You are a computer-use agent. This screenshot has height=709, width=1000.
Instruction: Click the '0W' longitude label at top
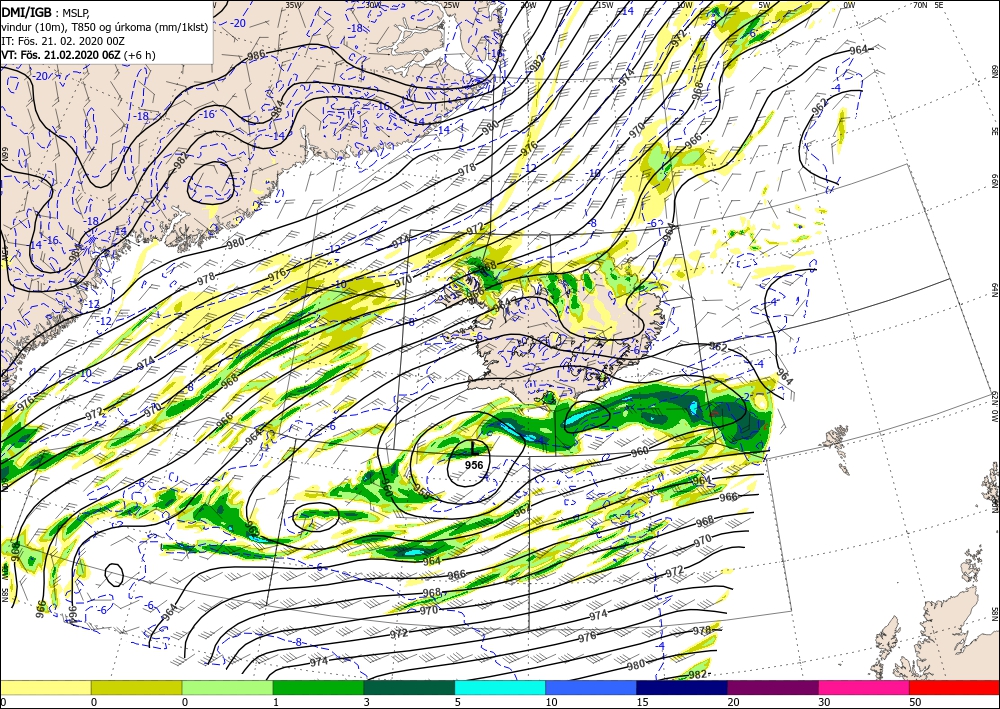pos(849,5)
